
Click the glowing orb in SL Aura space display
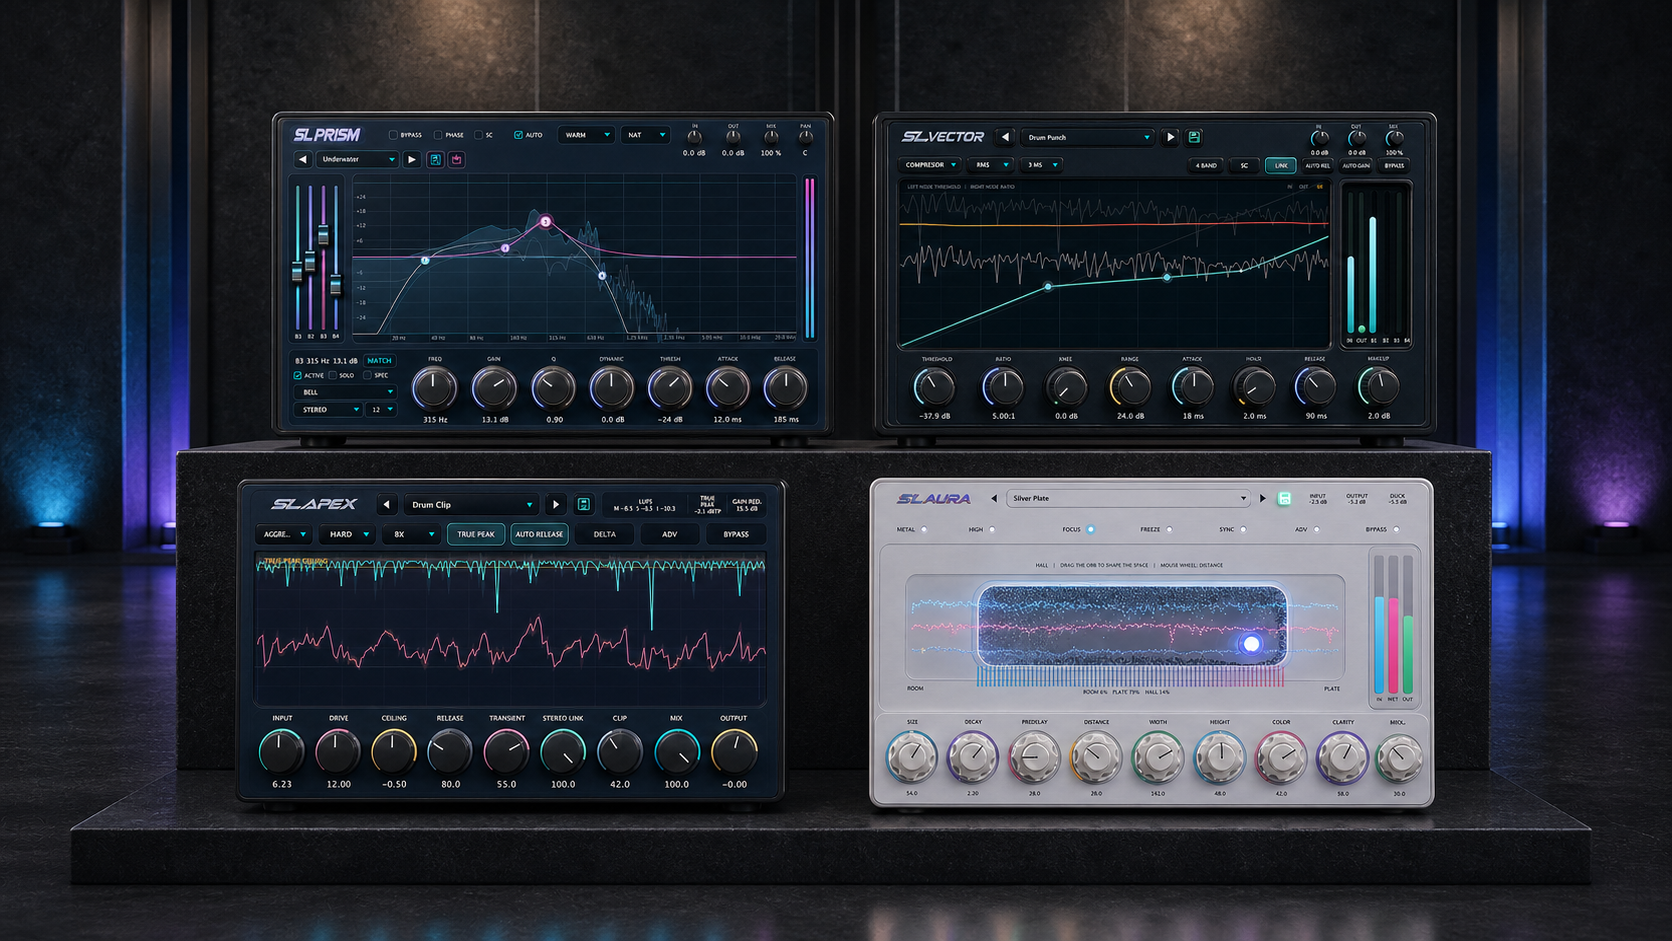pos(1251,644)
